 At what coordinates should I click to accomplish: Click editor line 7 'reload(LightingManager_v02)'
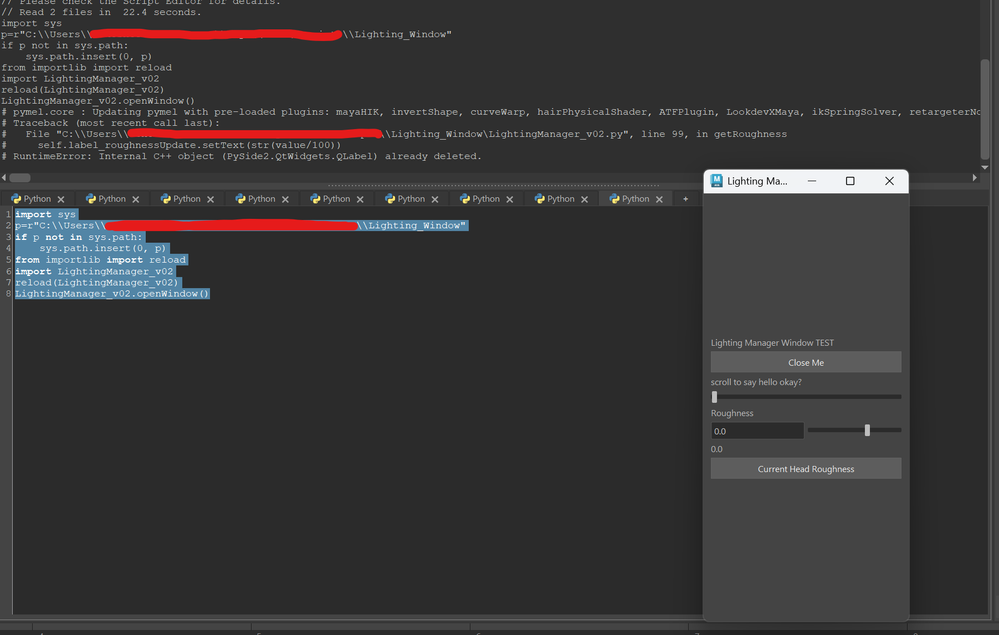pyautogui.click(x=97, y=283)
